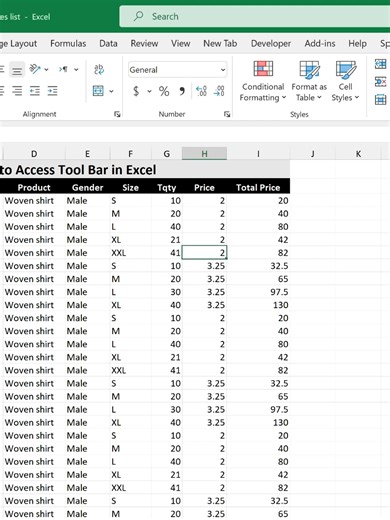Click the Delete cells icon
The width and height of the screenshot is (390, 520).
380,81
